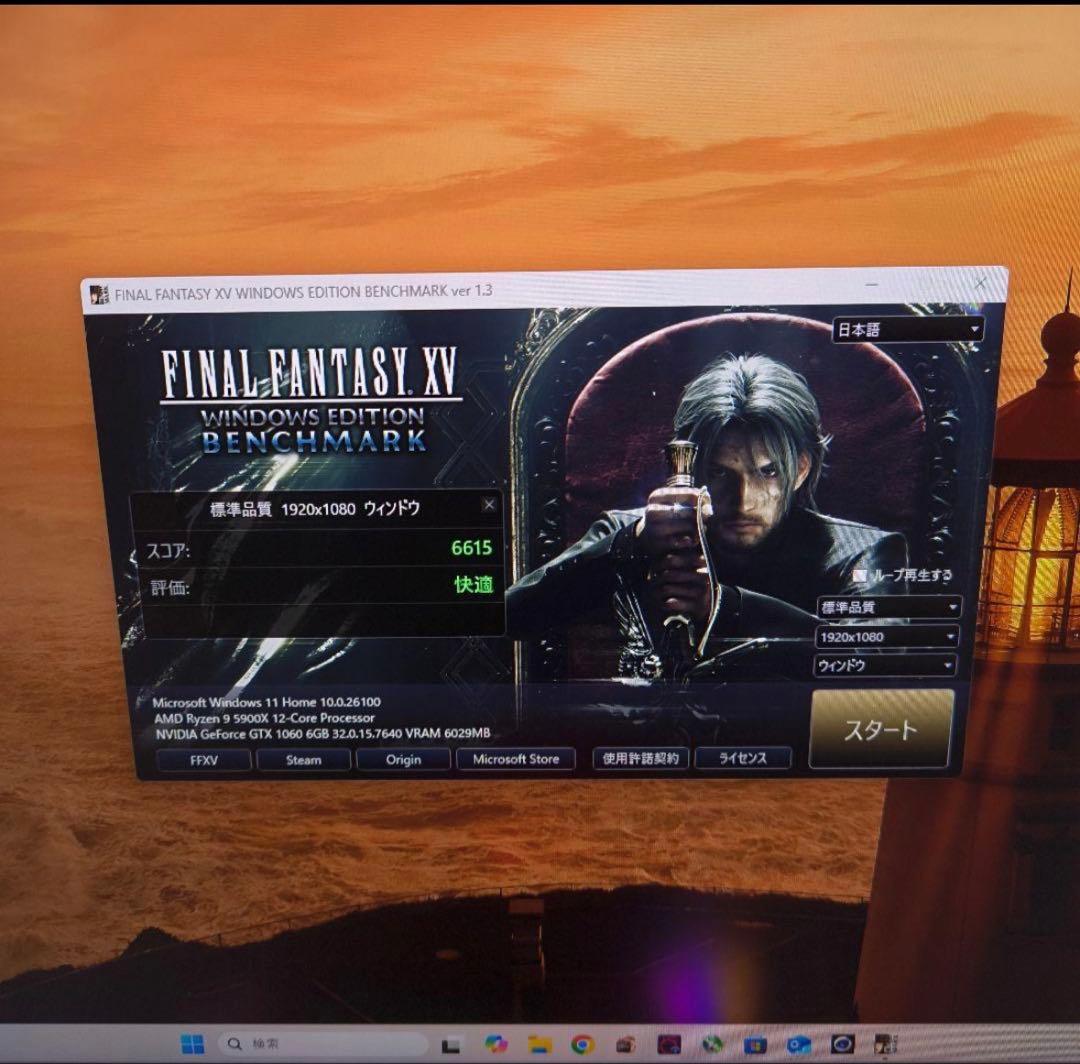Open File Explorer folder icon in taskbar
Screen dimensions: 1080x1064
tap(540, 1046)
